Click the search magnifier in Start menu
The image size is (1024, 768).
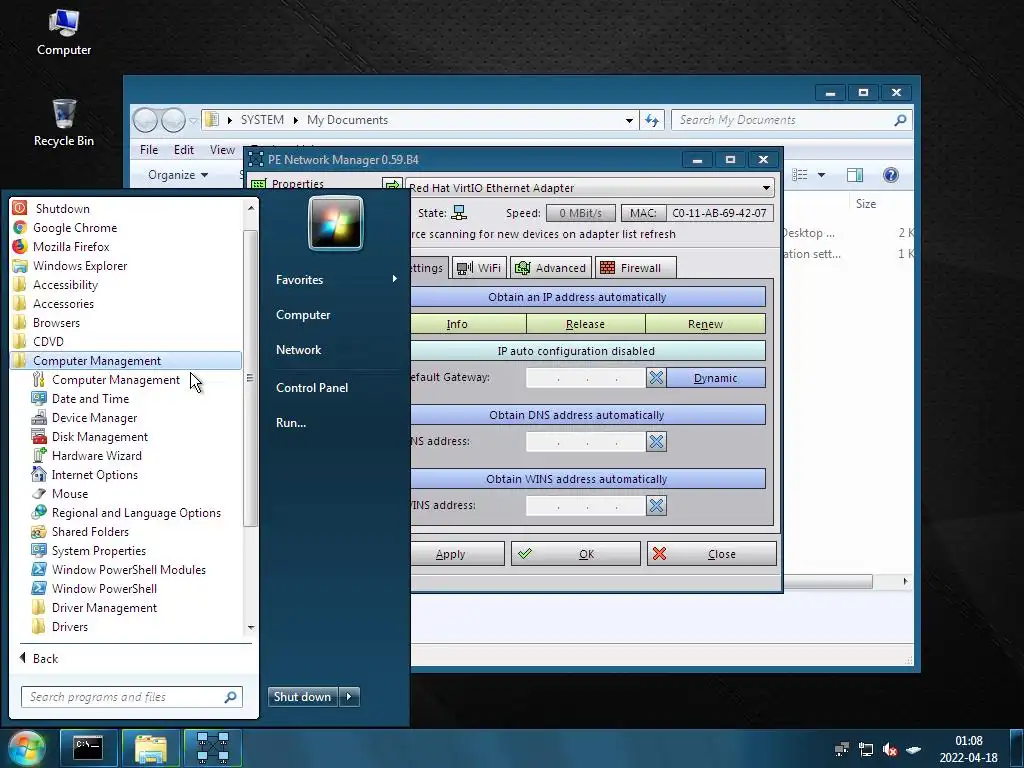tap(230, 697)
